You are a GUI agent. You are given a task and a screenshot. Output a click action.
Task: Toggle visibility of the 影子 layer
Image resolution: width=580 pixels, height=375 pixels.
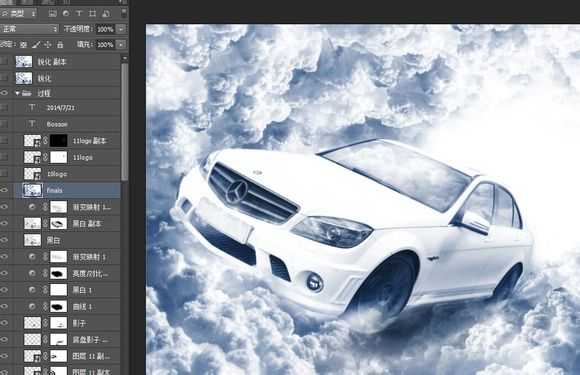tap(4, 323)
